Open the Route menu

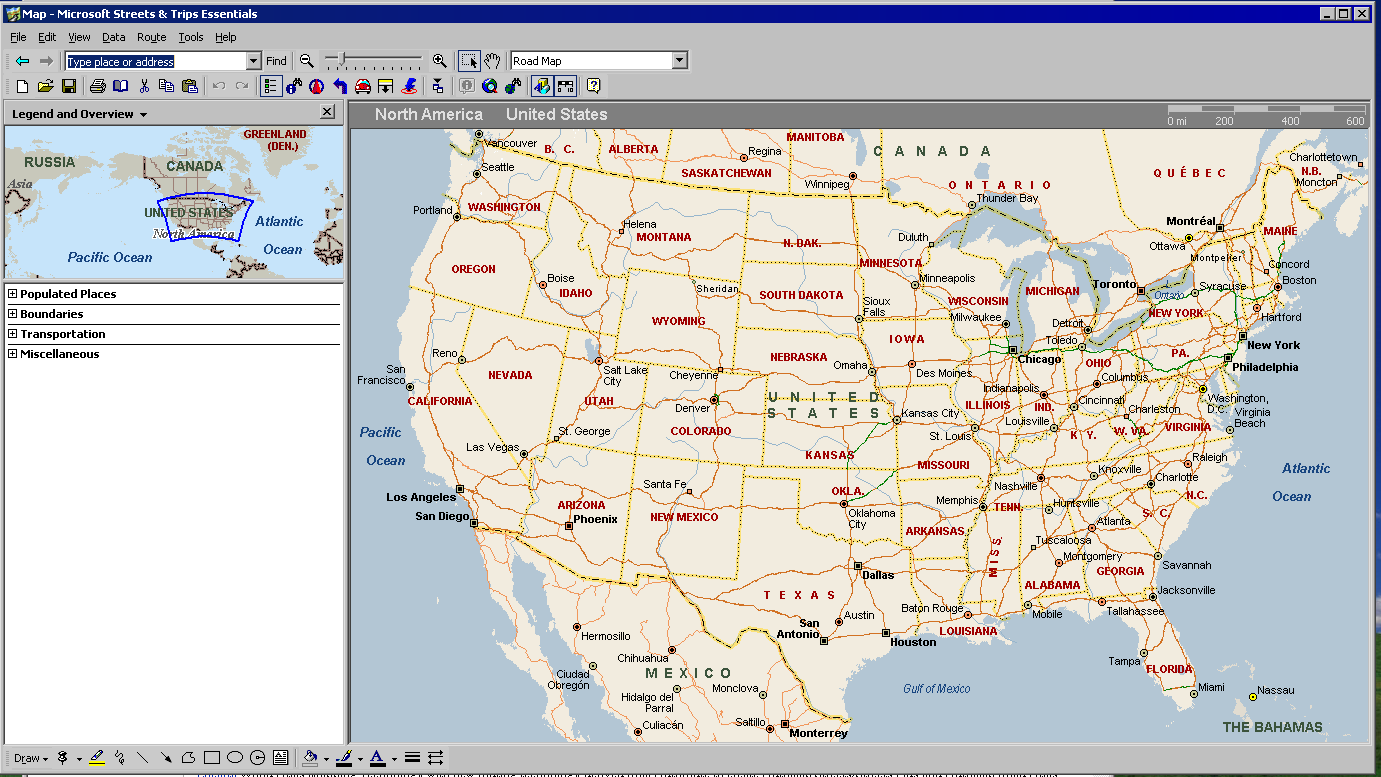point(152,37)
